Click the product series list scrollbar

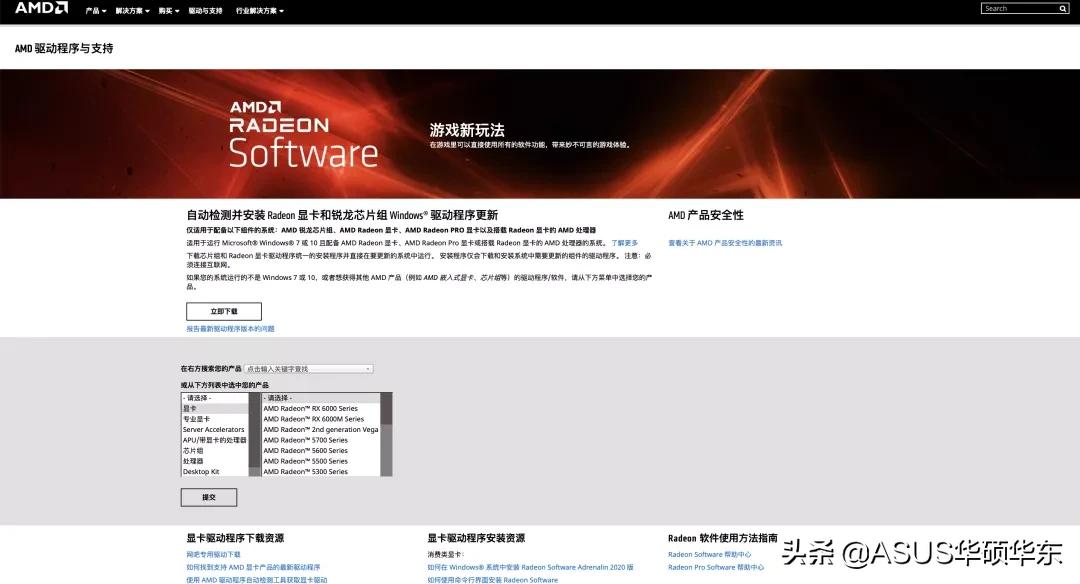point(386,435)
